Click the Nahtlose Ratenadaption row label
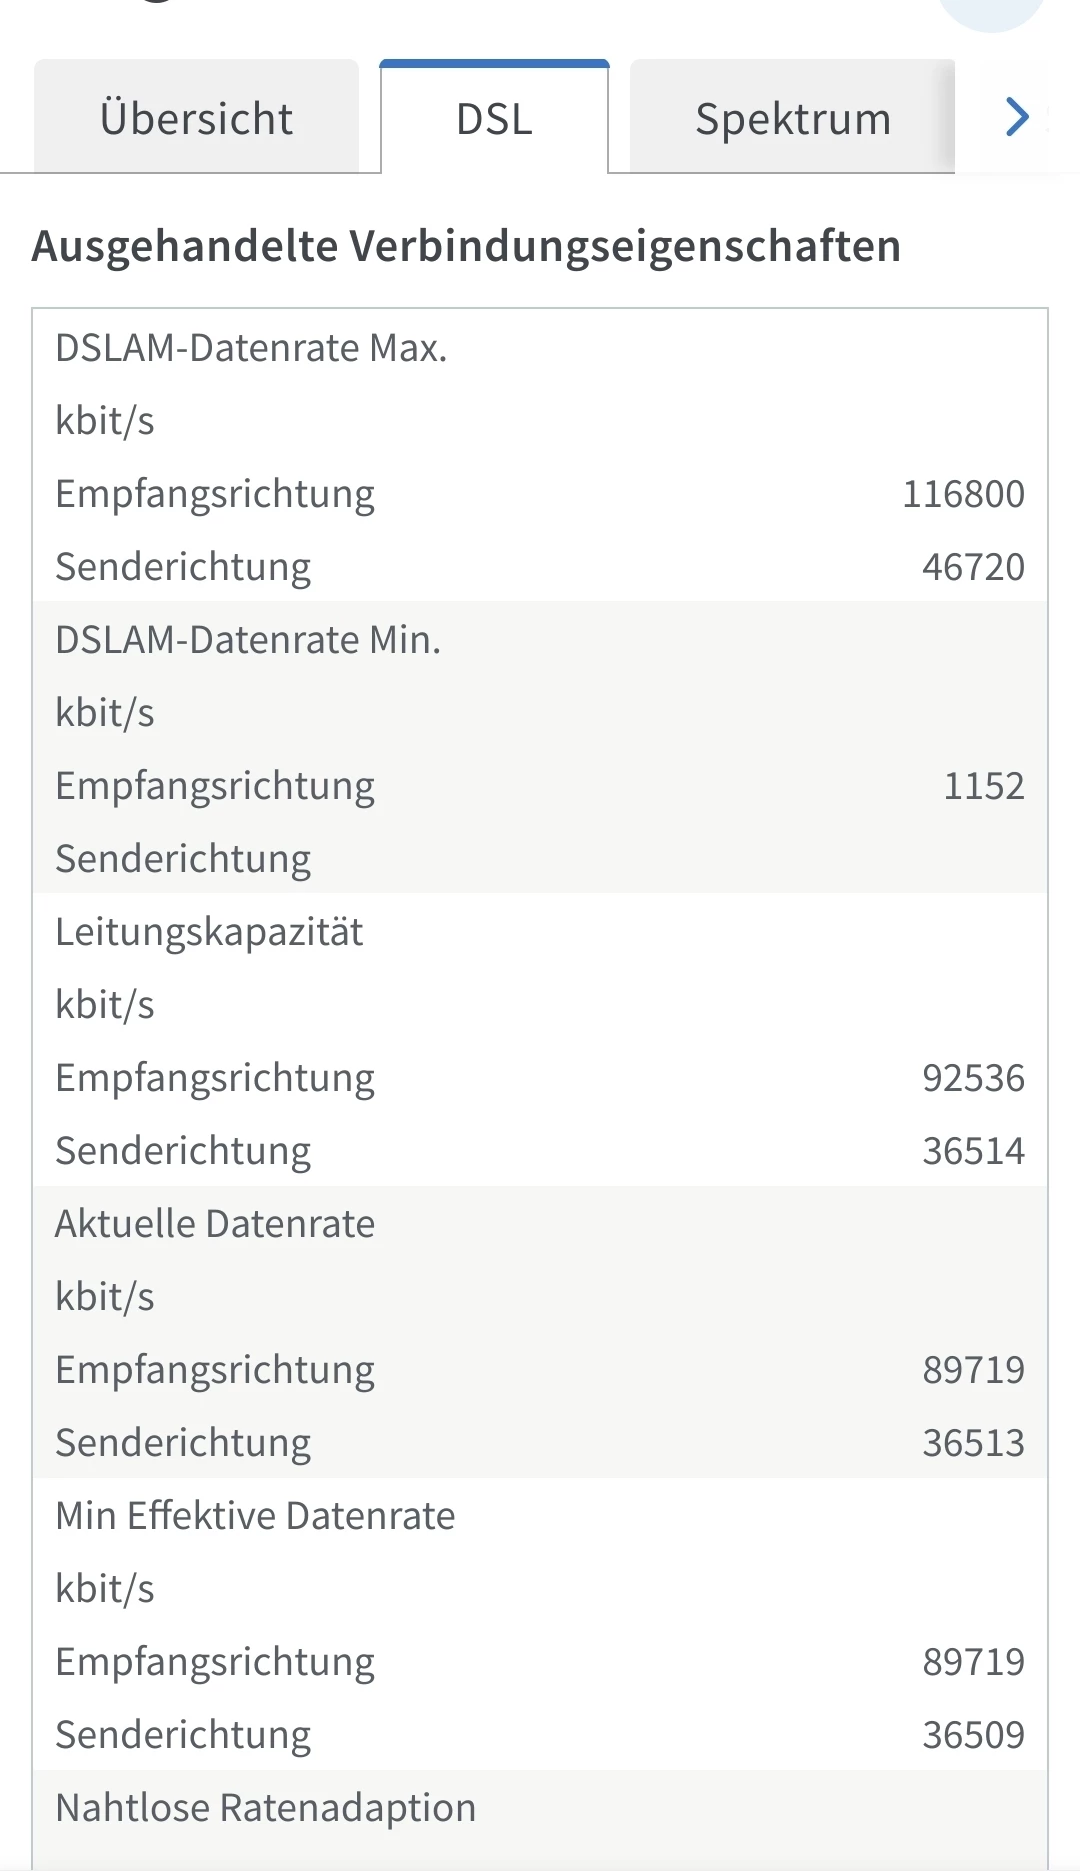Screen dimensions: 1080x1871 click(x=265, y=1808)
